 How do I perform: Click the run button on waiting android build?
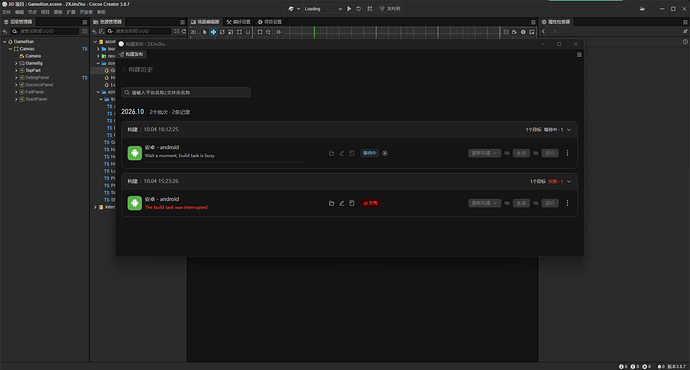point(550,153)
